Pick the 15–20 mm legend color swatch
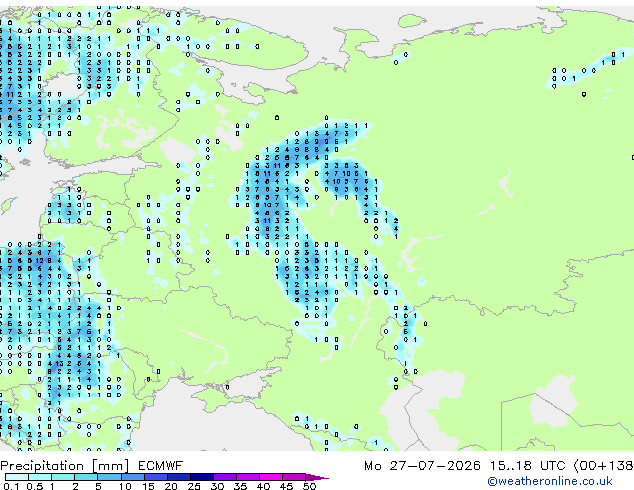This screenshot has width=634, height=490. click(155, 477)
